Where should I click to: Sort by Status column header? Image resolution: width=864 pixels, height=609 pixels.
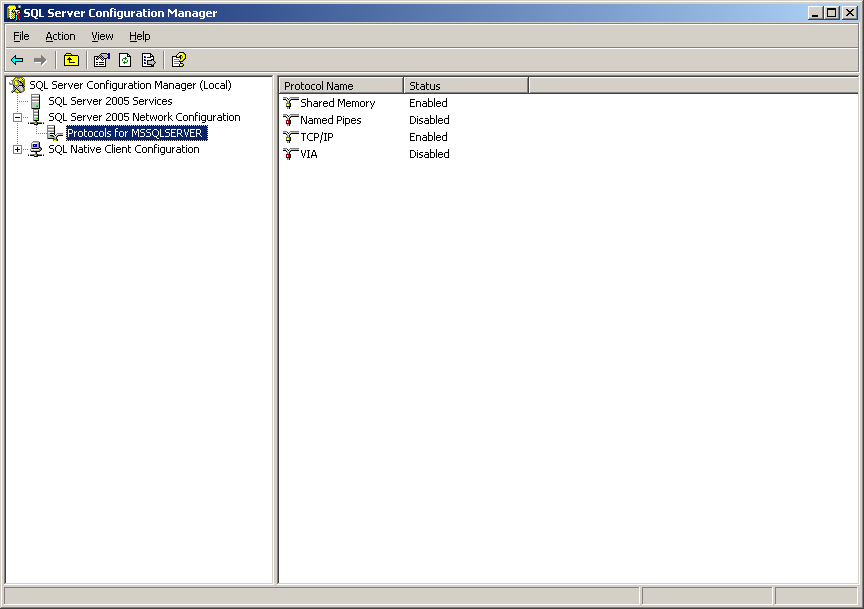pyautogui.click(x=466, y=86)
